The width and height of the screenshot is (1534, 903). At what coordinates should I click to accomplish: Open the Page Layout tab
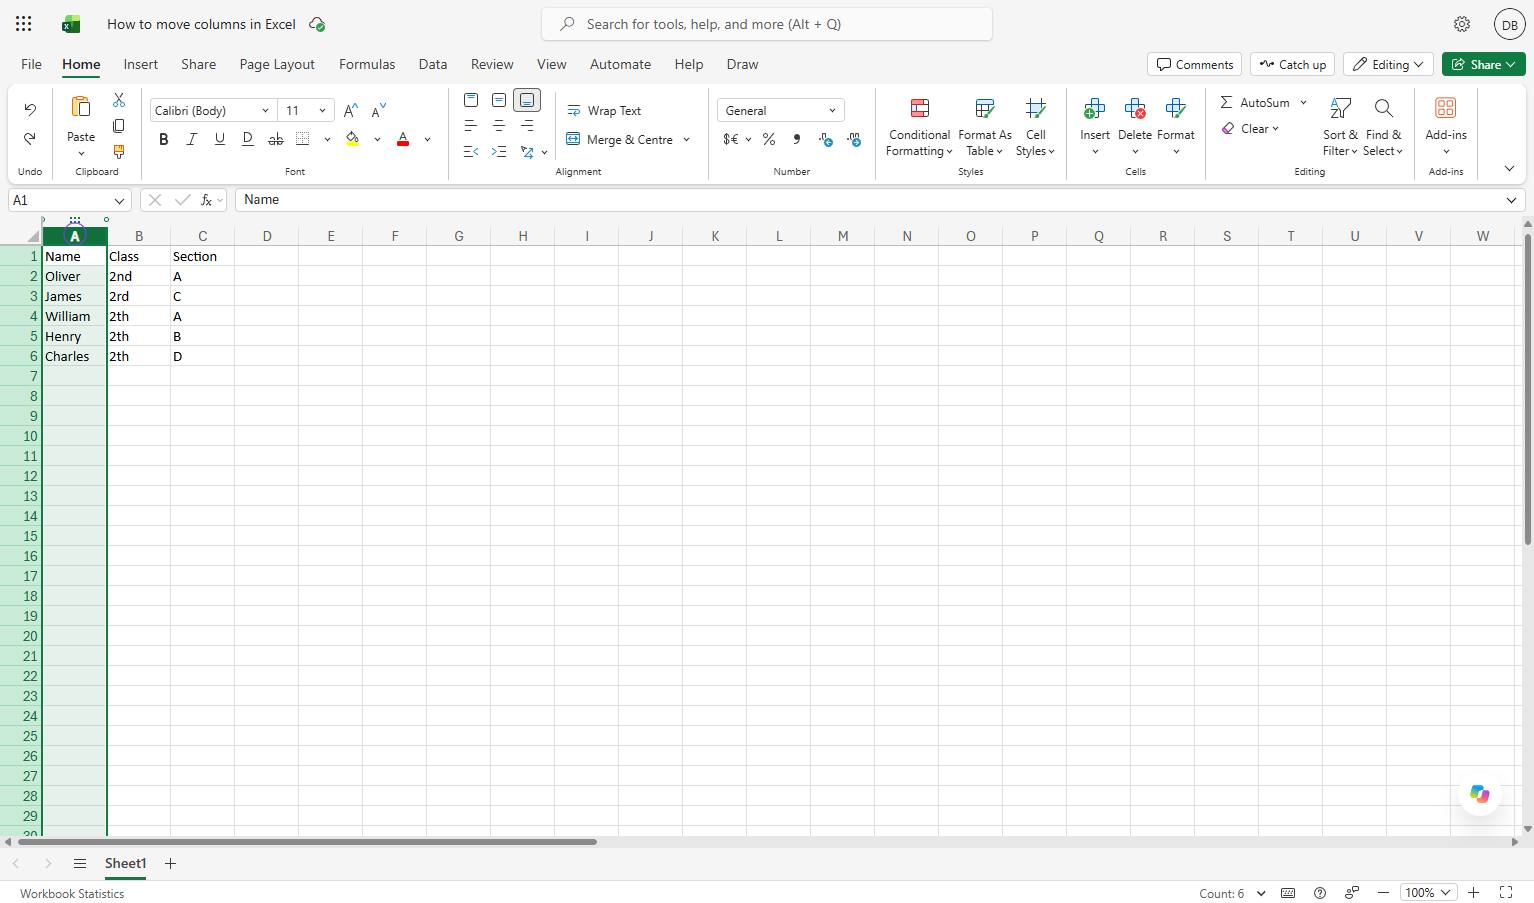[277, 64]
